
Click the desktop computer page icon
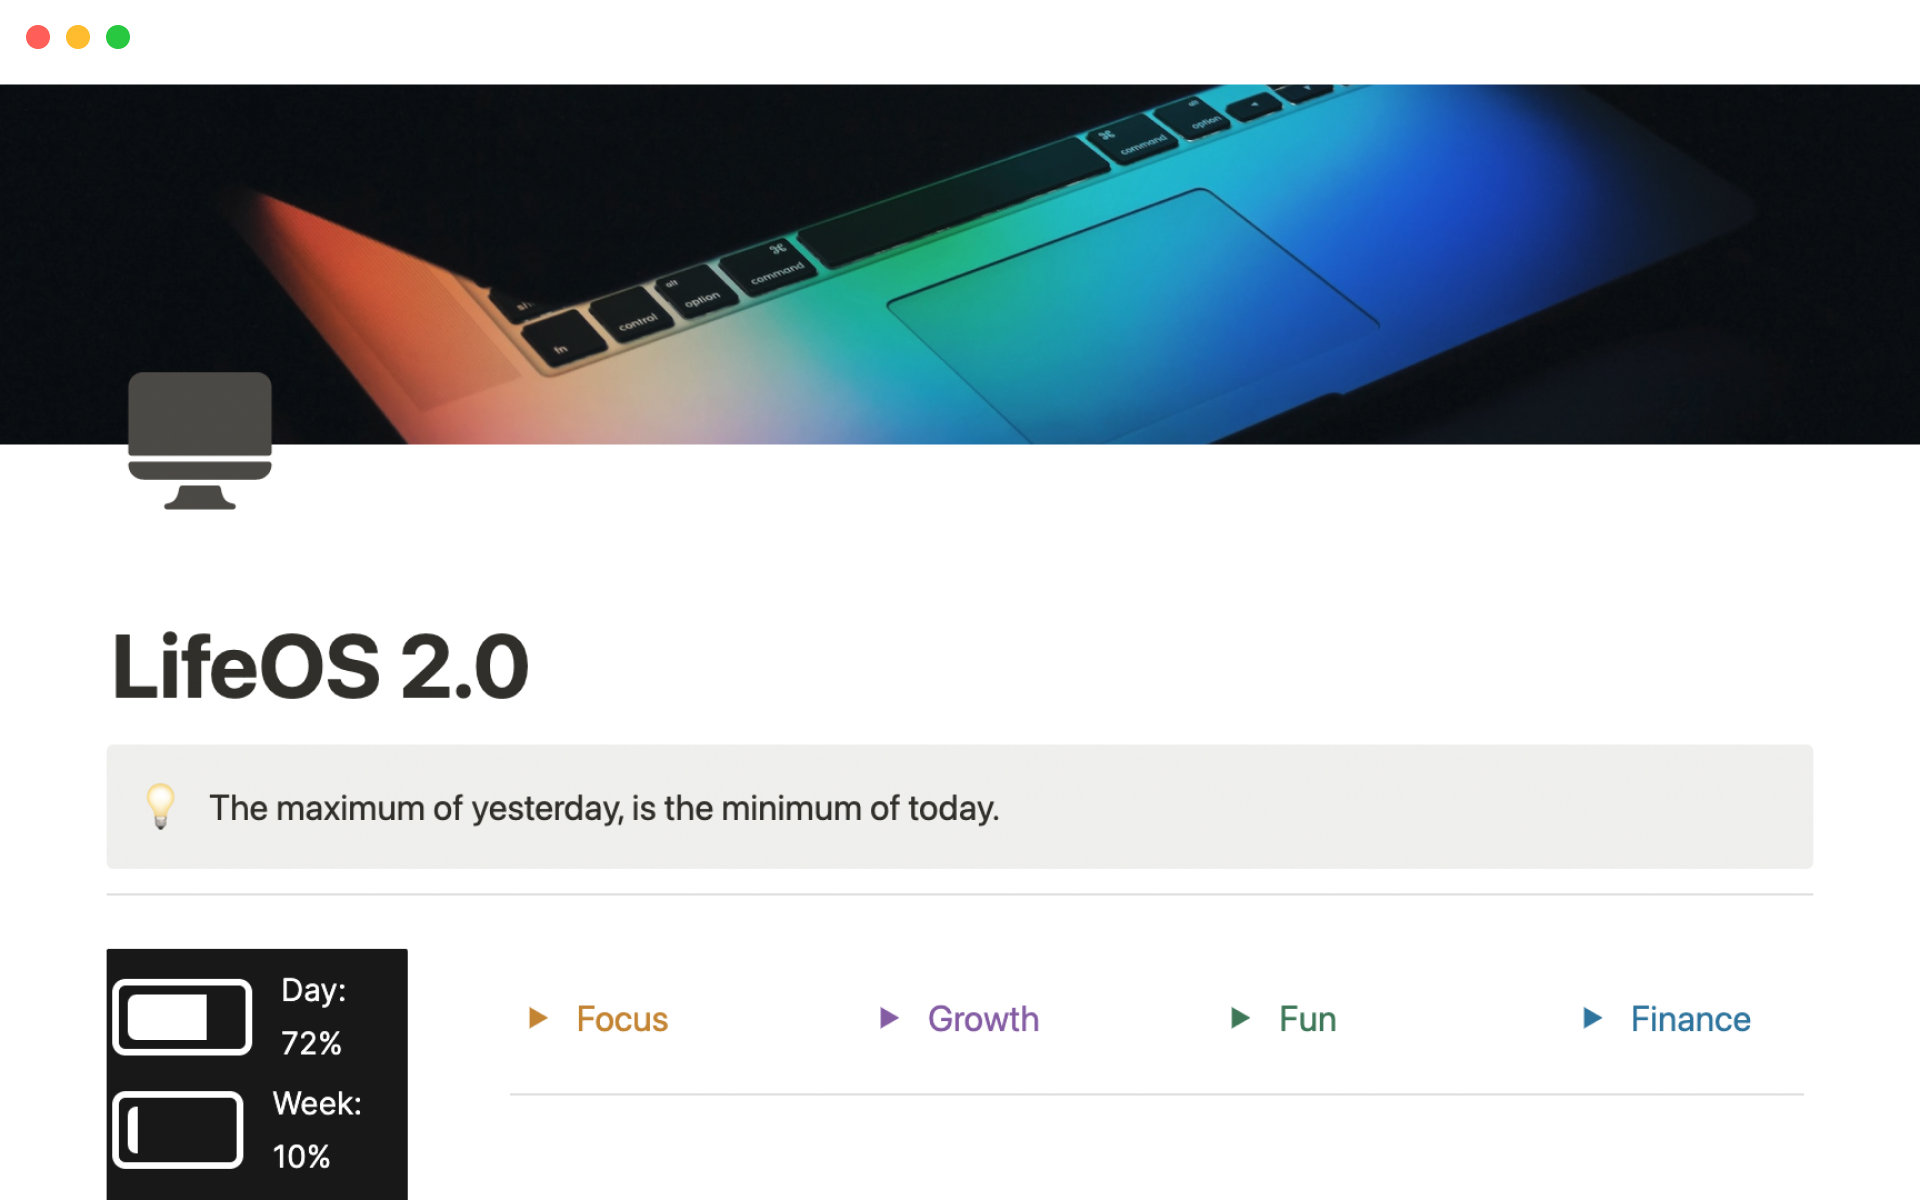(x=200, y=440)
